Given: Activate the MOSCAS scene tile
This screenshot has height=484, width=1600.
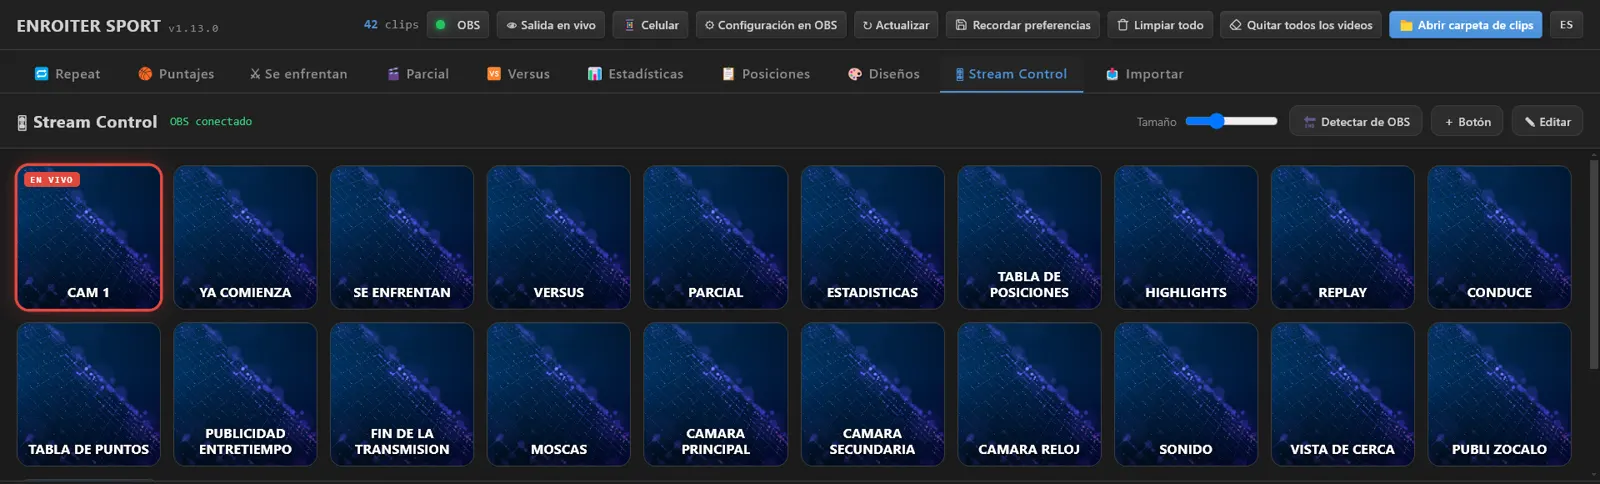Looking at the screenshot, I should click(559, 394).
